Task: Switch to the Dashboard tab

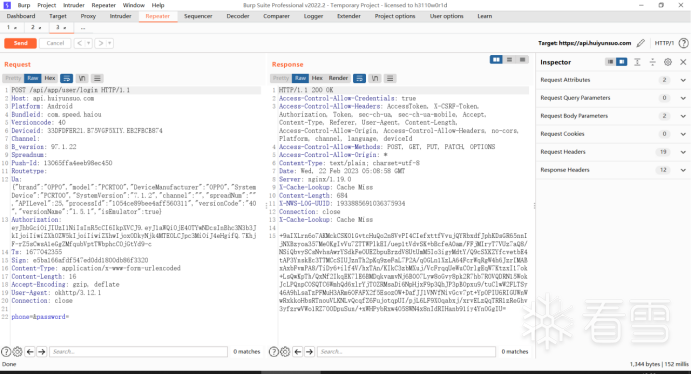Action: tap(21, 16)
